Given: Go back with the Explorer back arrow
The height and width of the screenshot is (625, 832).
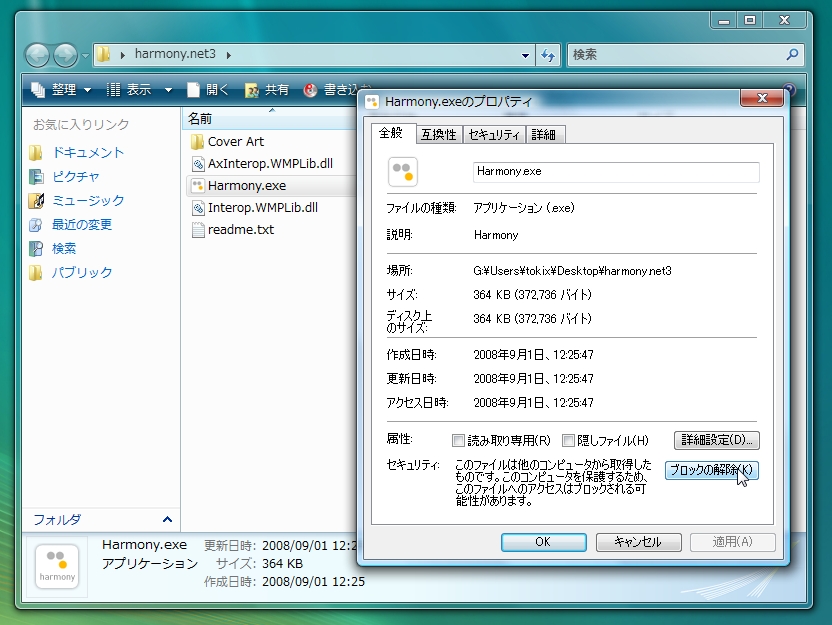Looking at the screenshot, I should (37, 55).
